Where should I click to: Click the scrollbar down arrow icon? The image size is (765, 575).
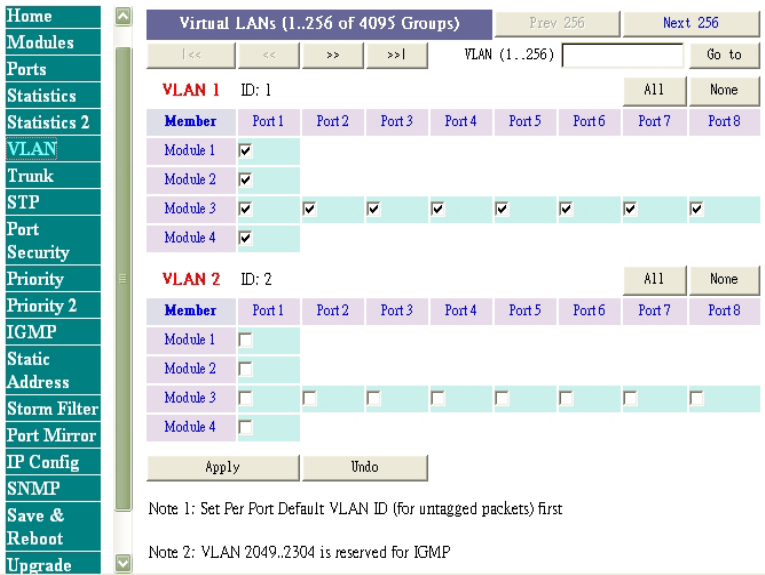click(123, 563)
